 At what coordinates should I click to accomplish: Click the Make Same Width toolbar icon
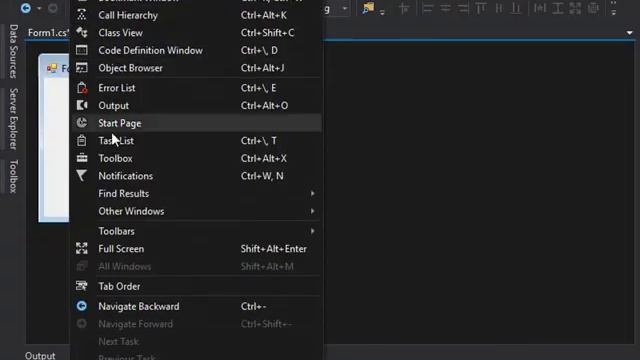point(540,8)
